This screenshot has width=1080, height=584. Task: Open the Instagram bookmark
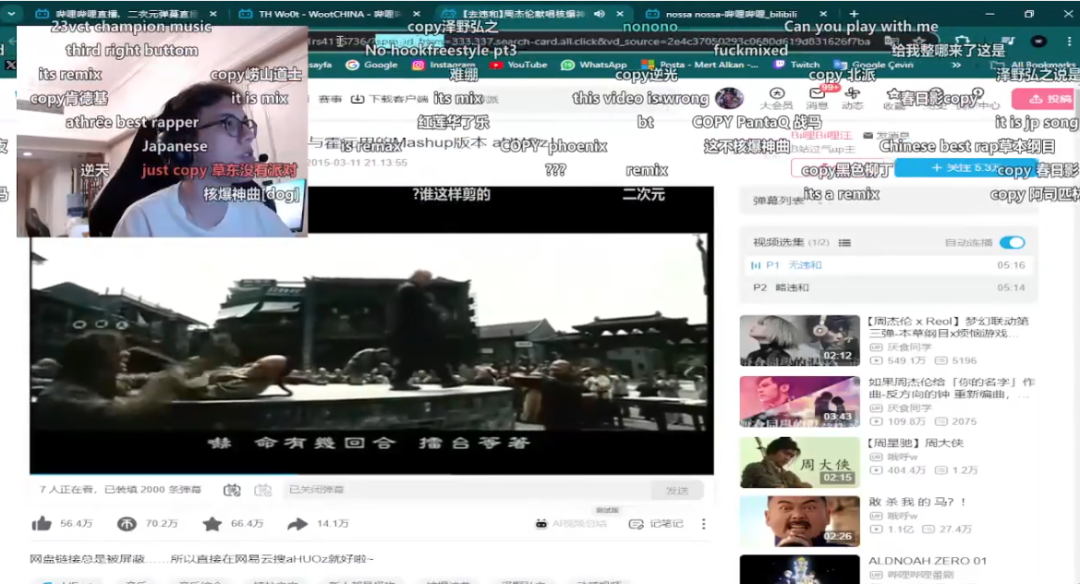[443, 65]
